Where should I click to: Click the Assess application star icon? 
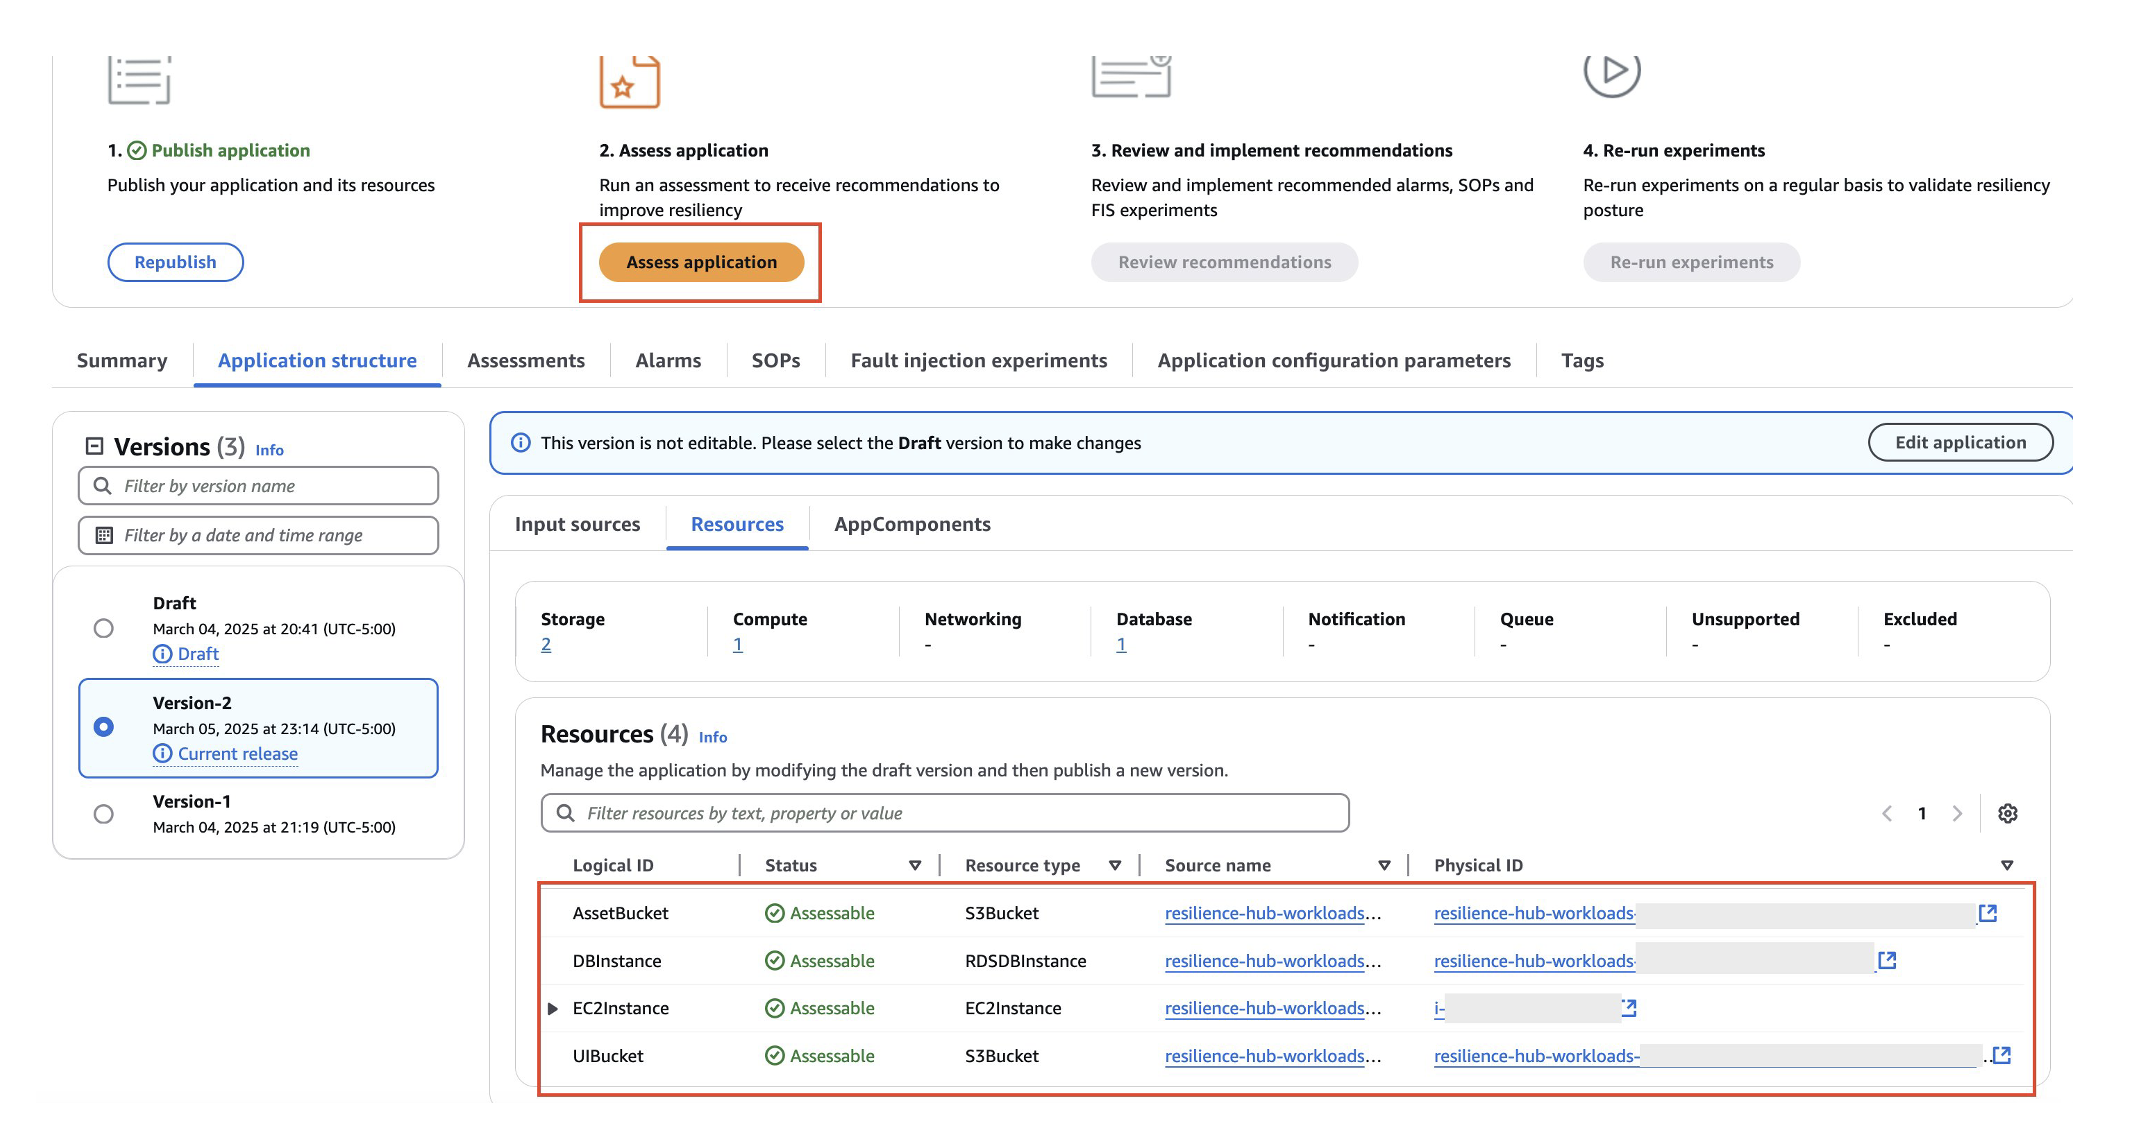(628, 82)
